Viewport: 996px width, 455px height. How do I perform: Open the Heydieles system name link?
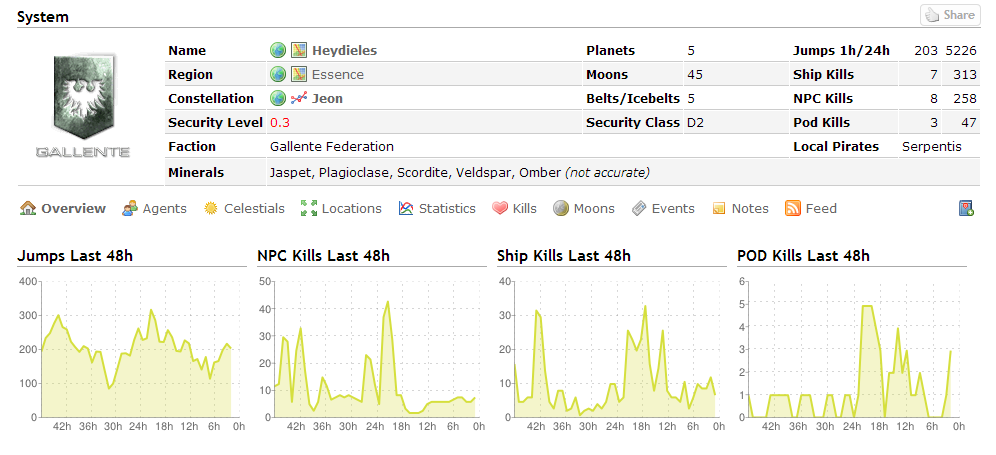coord(344,50)
